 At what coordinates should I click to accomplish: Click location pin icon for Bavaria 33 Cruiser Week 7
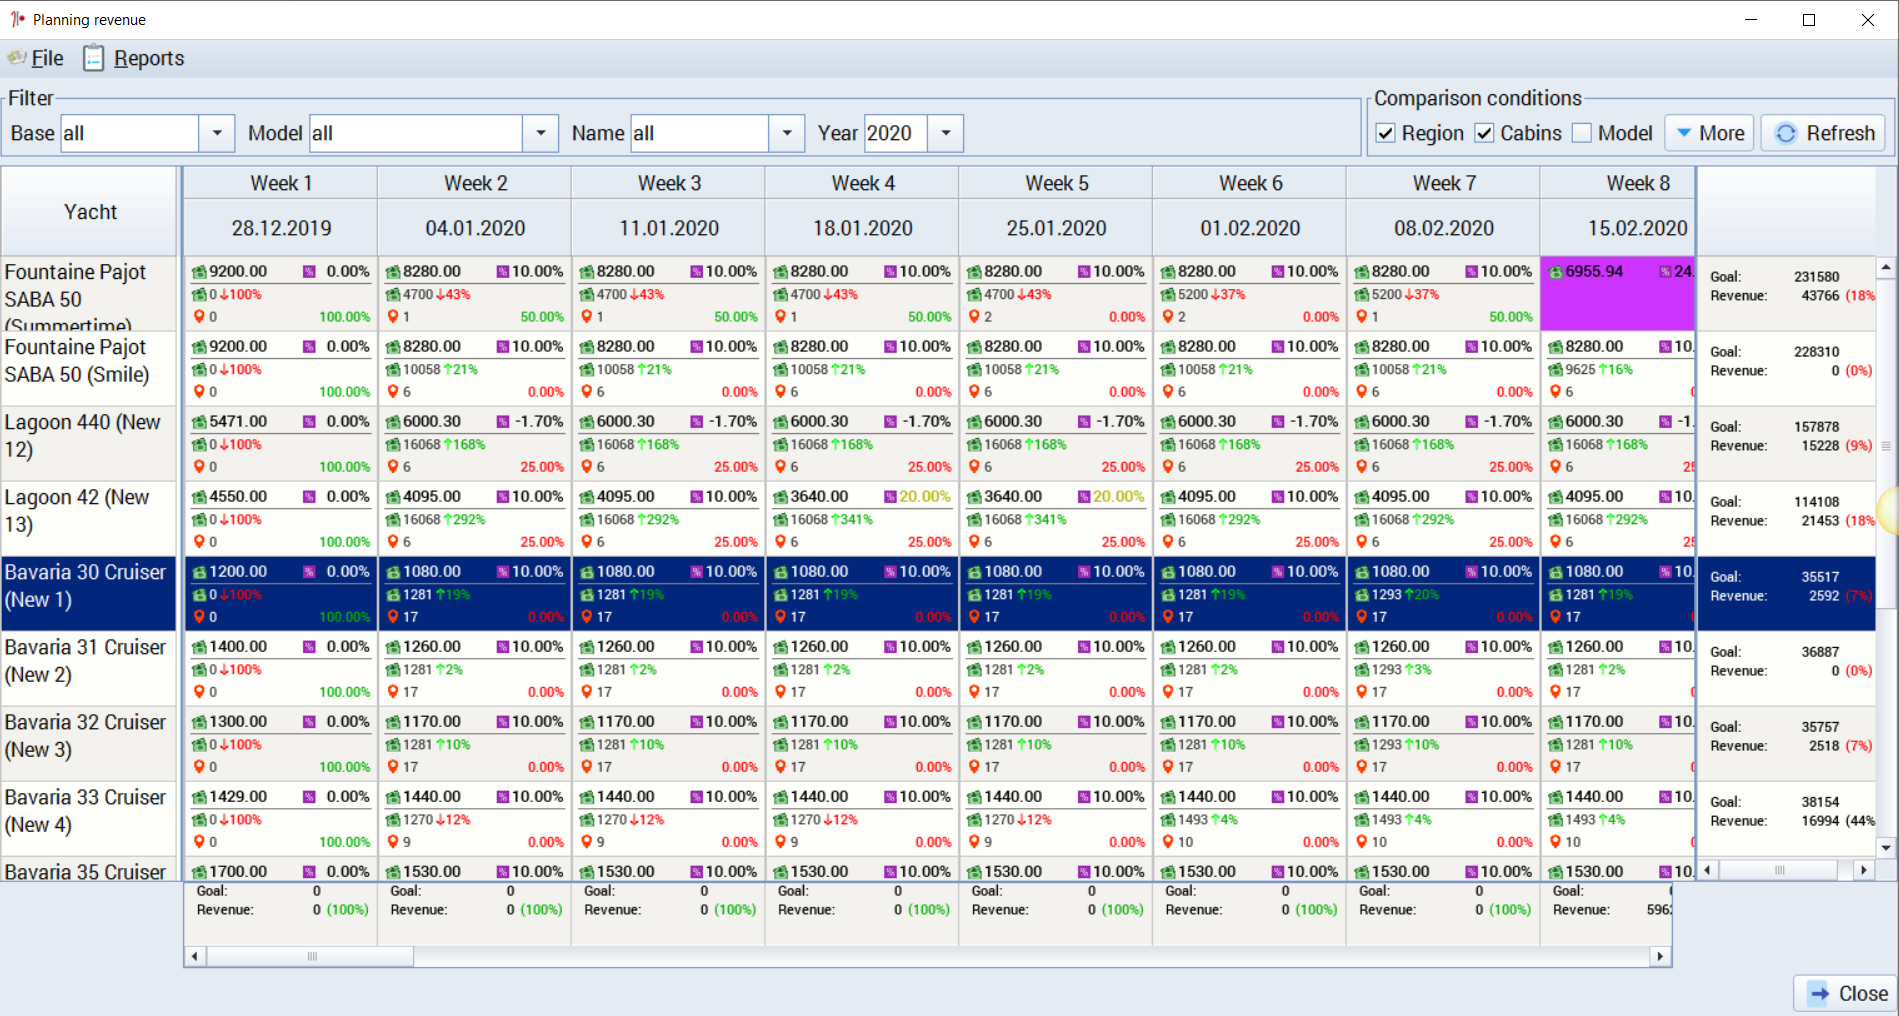point(1362,841)
